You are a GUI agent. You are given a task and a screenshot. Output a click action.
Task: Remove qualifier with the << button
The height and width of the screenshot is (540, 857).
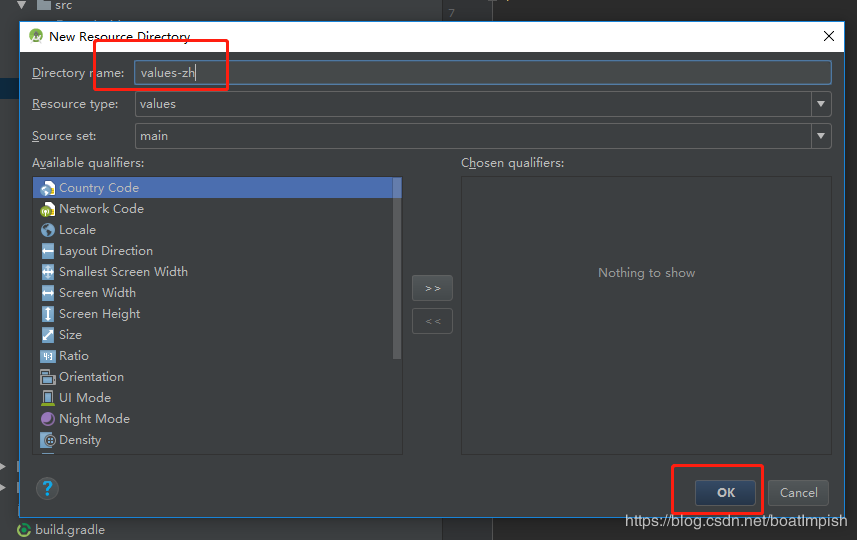(432, 321)
